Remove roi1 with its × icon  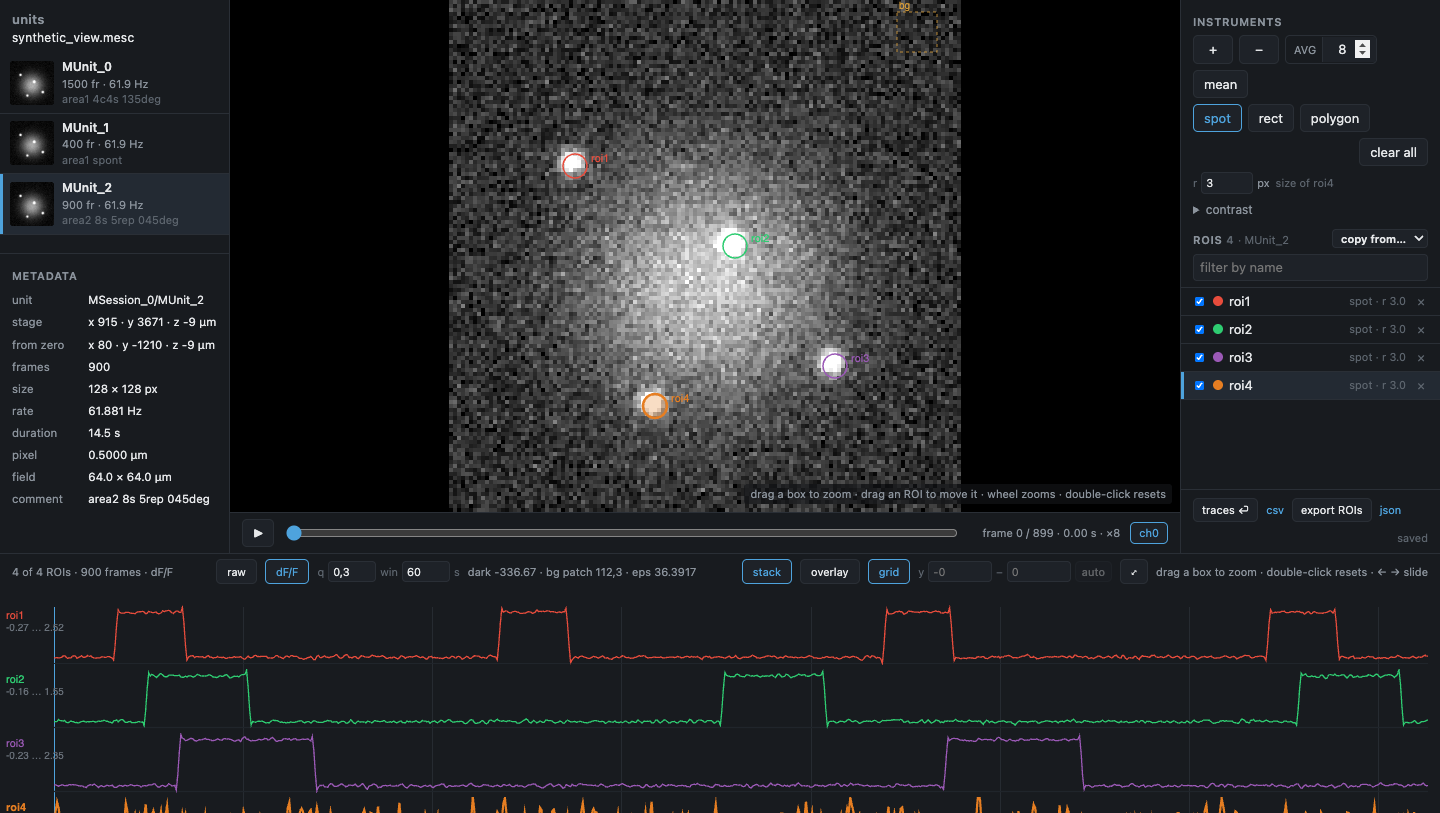click(1421, 302)
